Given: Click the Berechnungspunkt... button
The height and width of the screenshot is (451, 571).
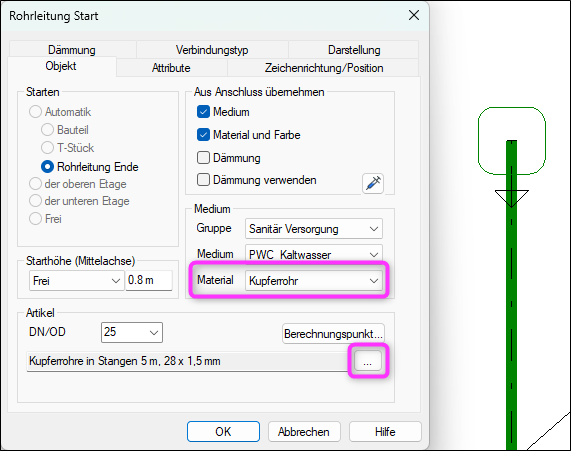Looking at the screenshot, I should point(333,334).
